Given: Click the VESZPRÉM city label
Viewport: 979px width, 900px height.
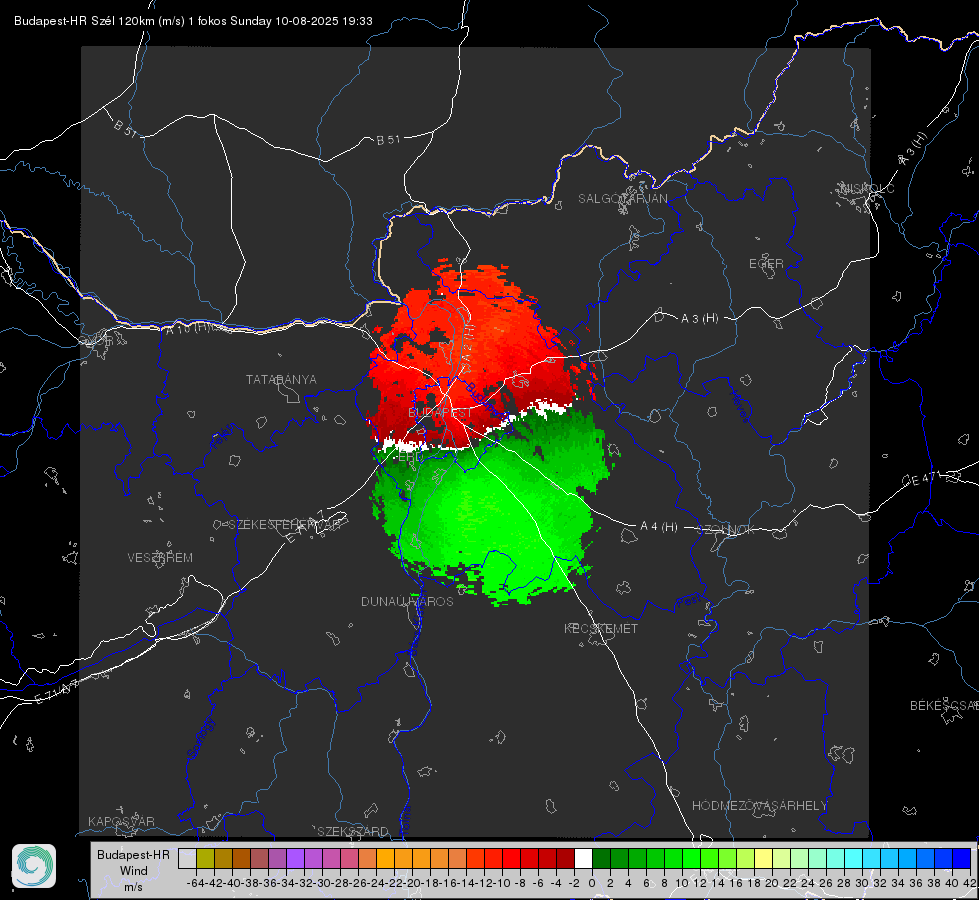Looking at the screenshot, I should pyautogui.click(x=160, y=558).
